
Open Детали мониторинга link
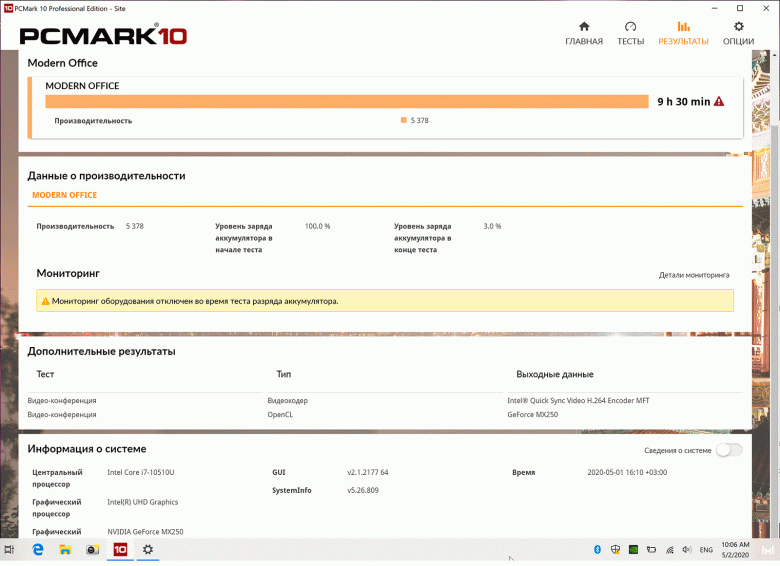click(694, 275)
